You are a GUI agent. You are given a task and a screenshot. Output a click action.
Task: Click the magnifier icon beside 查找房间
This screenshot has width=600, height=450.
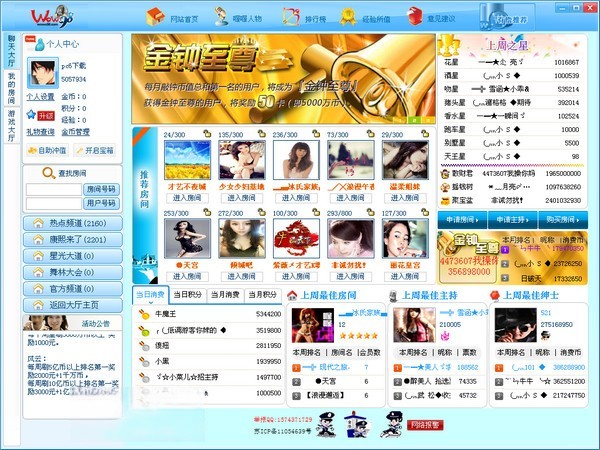(x=49, y=173)
